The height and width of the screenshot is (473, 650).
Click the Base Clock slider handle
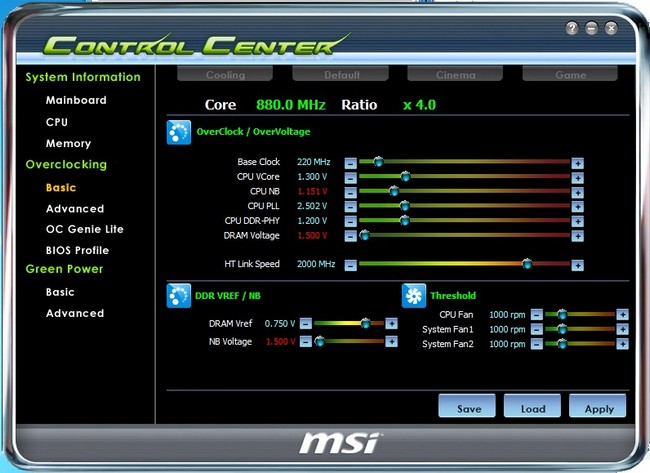378,161
